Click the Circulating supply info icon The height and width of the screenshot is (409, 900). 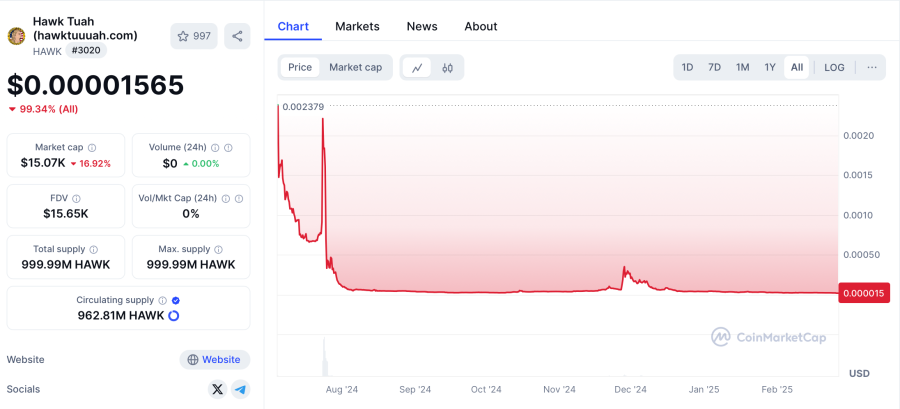[162, 300]
